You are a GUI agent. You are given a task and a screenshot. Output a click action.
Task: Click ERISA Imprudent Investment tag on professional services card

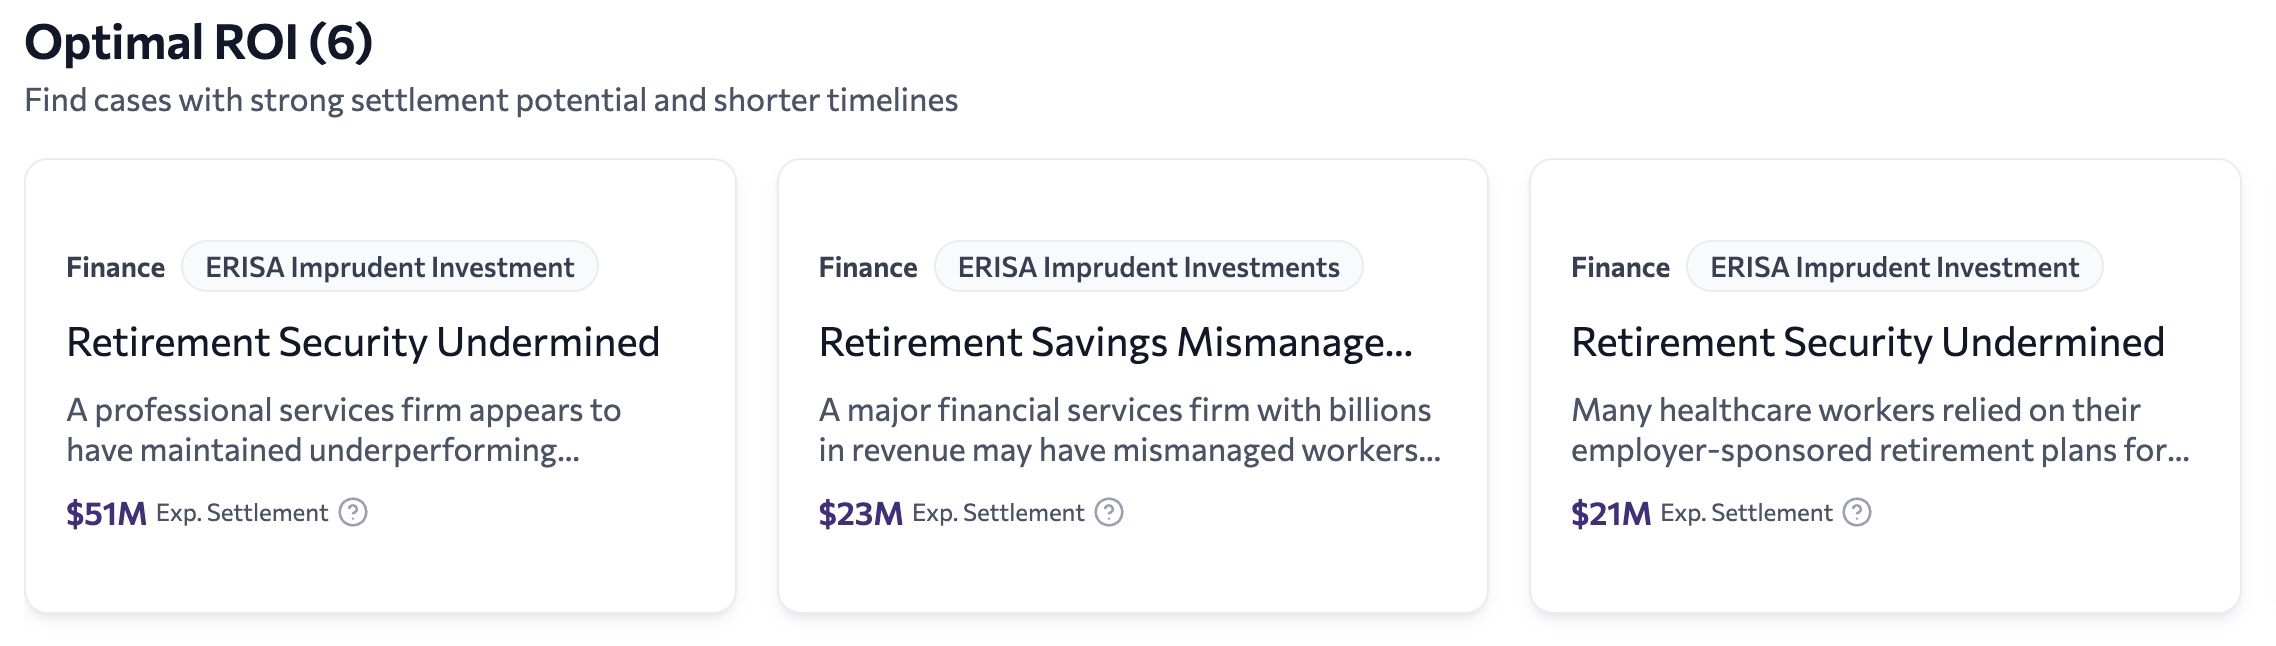[x=389, y=267]
